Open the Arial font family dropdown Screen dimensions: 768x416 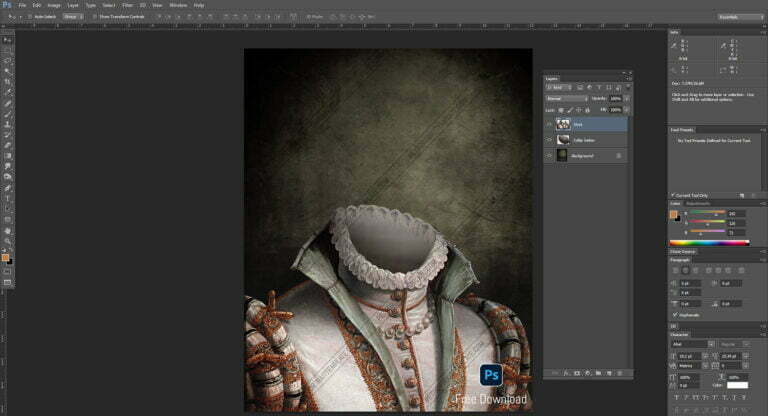click(689, 342)
